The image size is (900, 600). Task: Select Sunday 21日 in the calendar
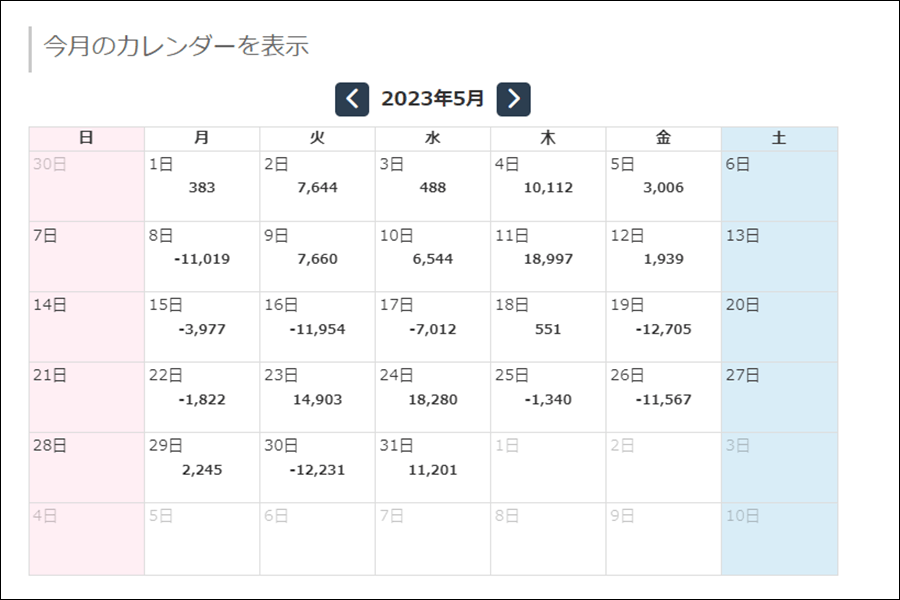click(x=87, y=397)
